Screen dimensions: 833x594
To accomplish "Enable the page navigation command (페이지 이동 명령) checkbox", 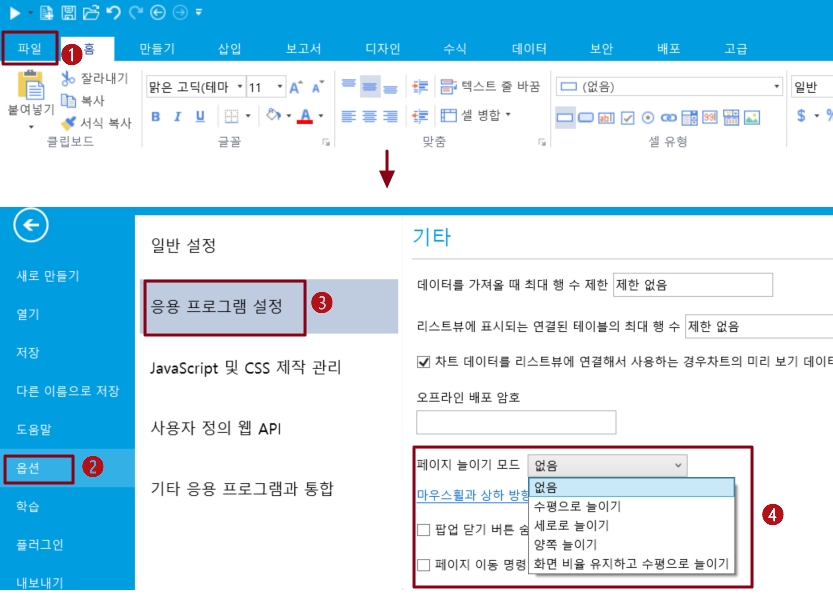I will (424, 565).
